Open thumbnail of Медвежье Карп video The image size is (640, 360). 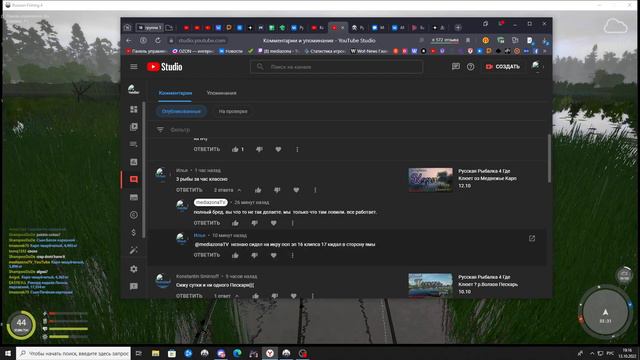(431, 180)
